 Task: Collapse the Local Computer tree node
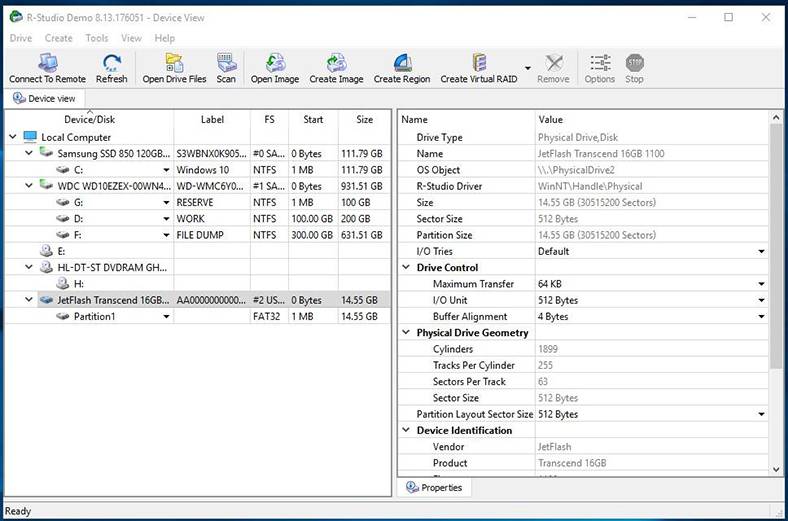click(x=13, y=136)
